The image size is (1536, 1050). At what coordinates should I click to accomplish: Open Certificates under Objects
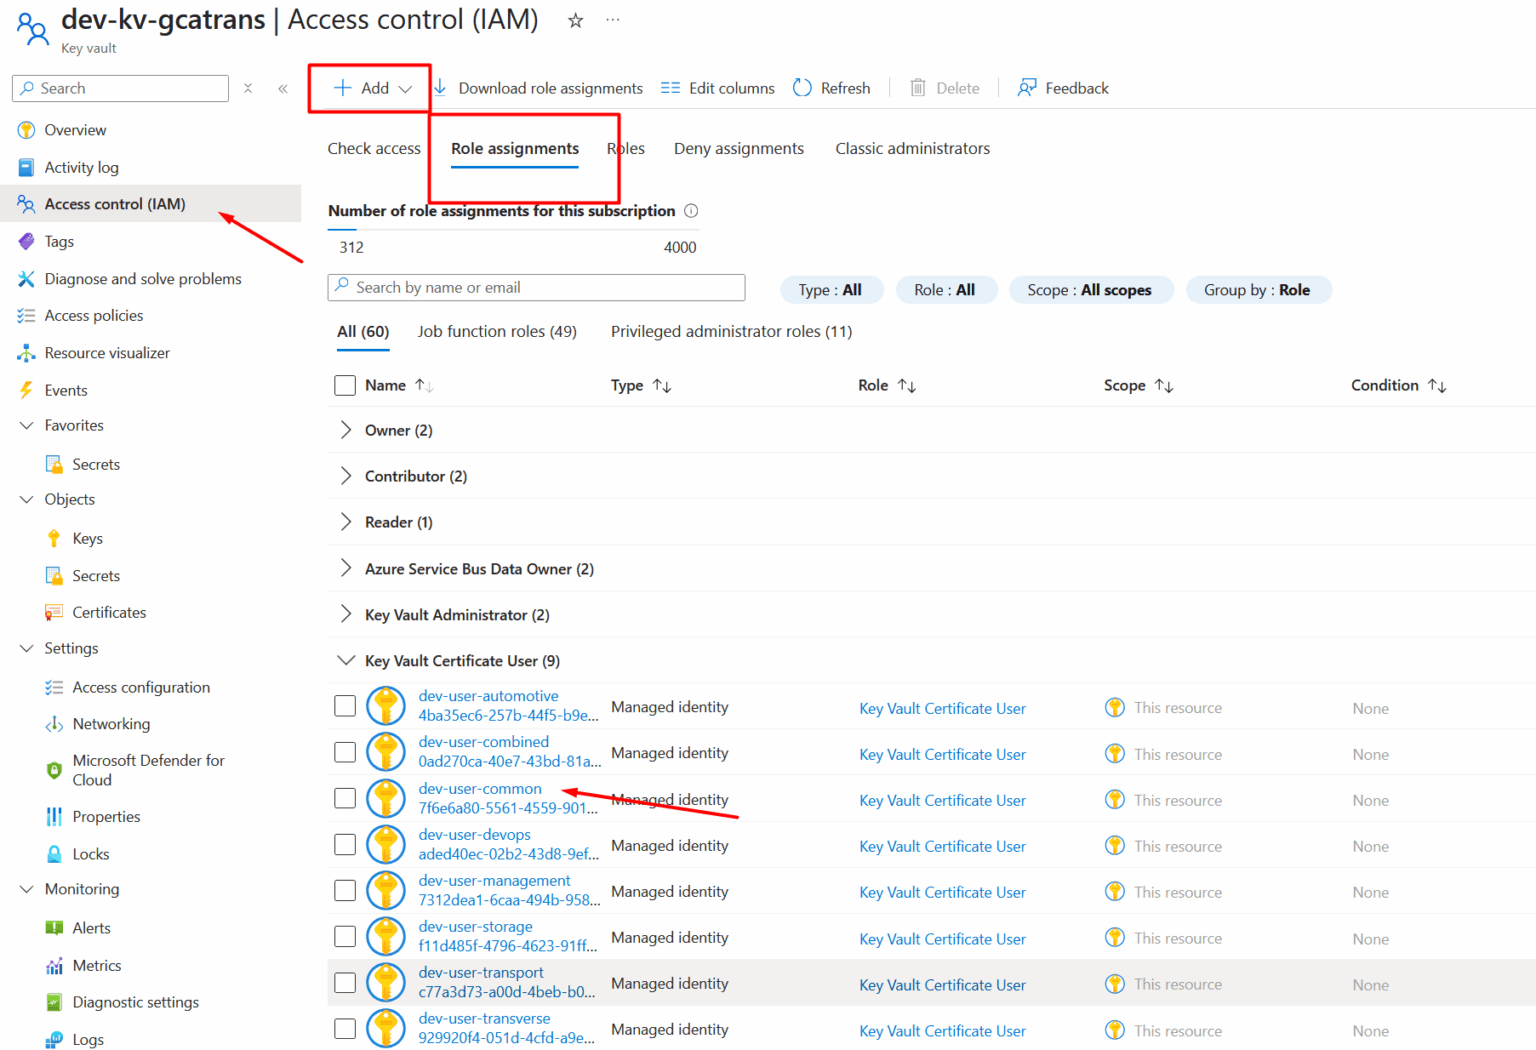(x=108, y=611)
